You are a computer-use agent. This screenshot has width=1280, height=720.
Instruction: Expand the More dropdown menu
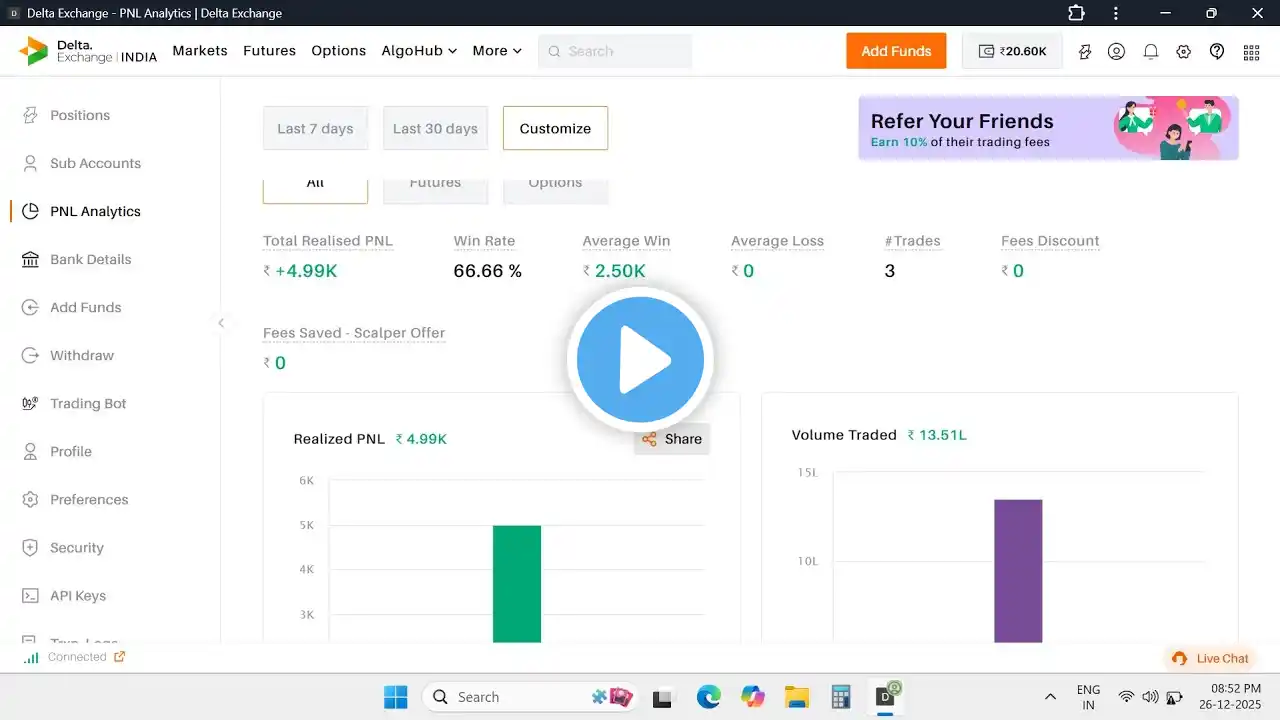click(497, 51)
